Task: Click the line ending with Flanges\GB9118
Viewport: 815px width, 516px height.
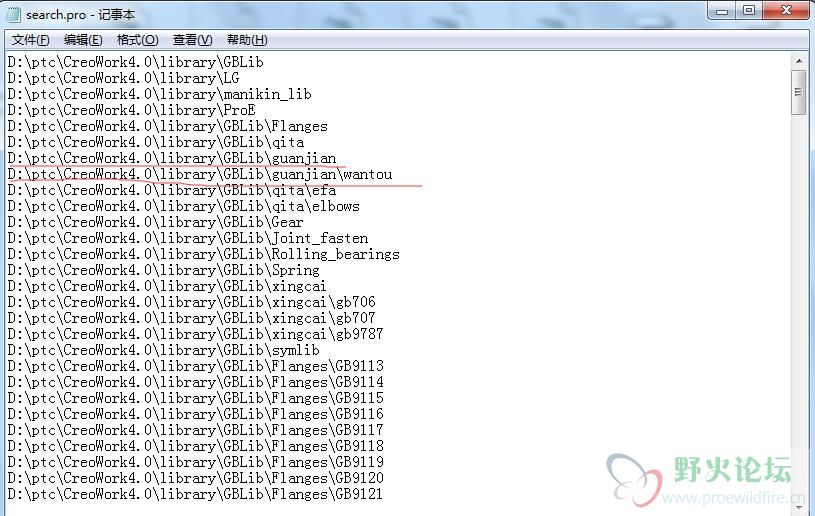Action: click(x=195, y=446)
